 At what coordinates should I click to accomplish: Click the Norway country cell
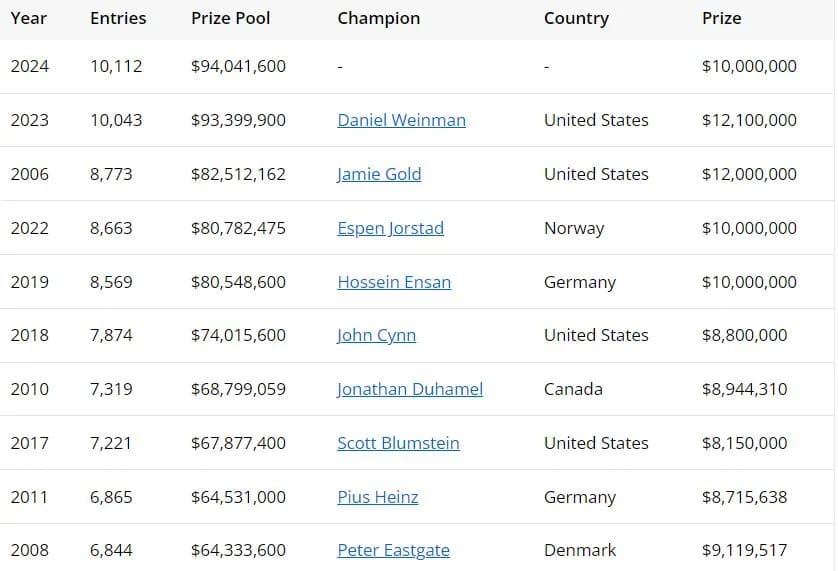point(574,228)
